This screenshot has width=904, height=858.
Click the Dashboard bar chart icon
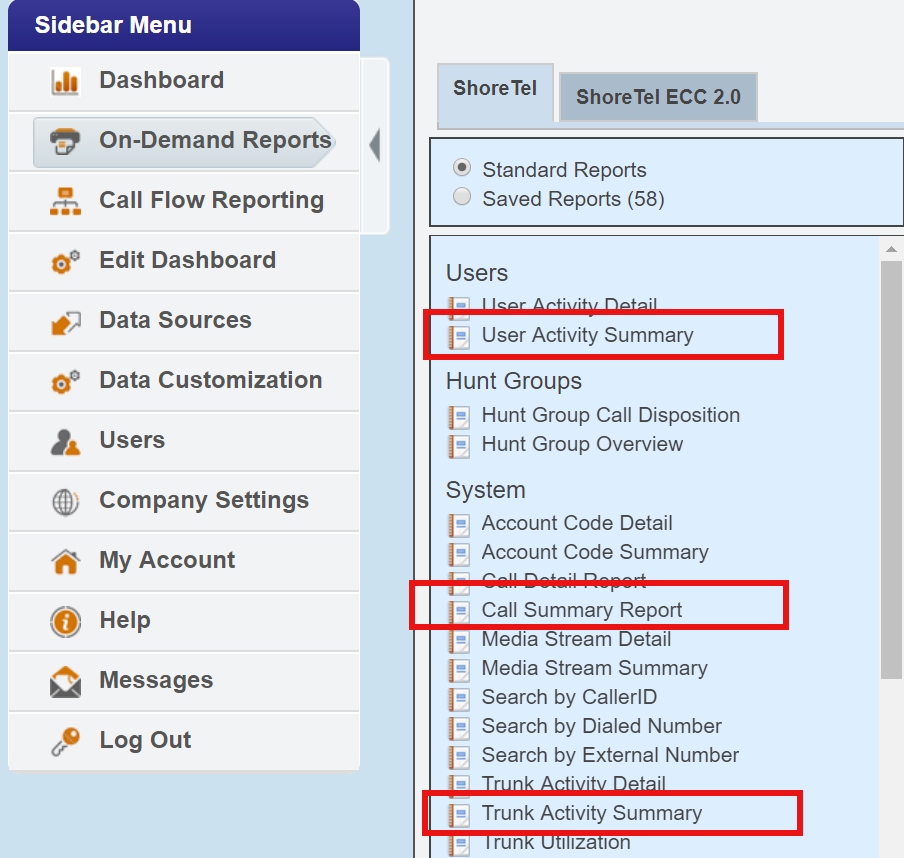tap(65, 82)
